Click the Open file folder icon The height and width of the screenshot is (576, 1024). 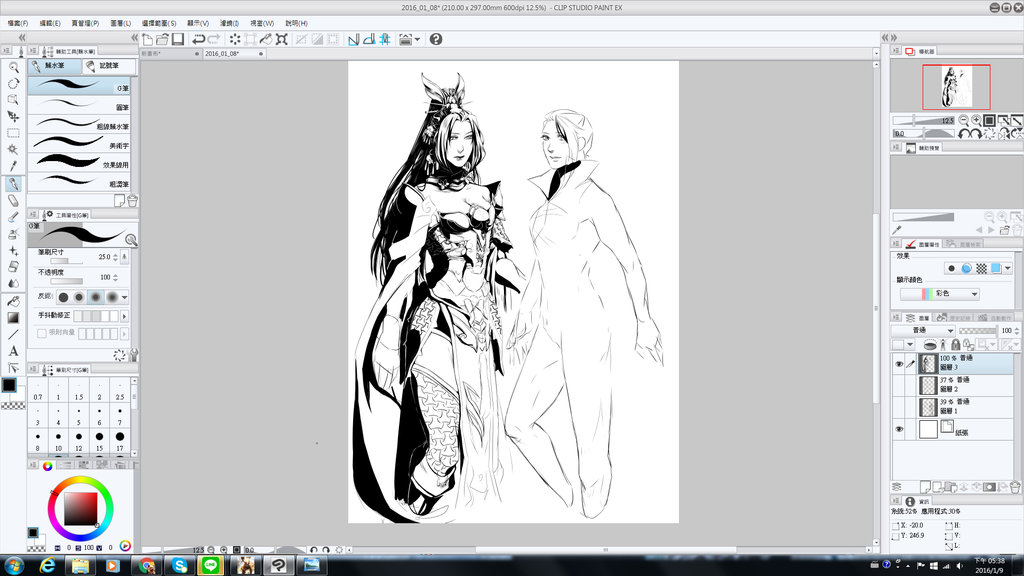pos(162,39)
